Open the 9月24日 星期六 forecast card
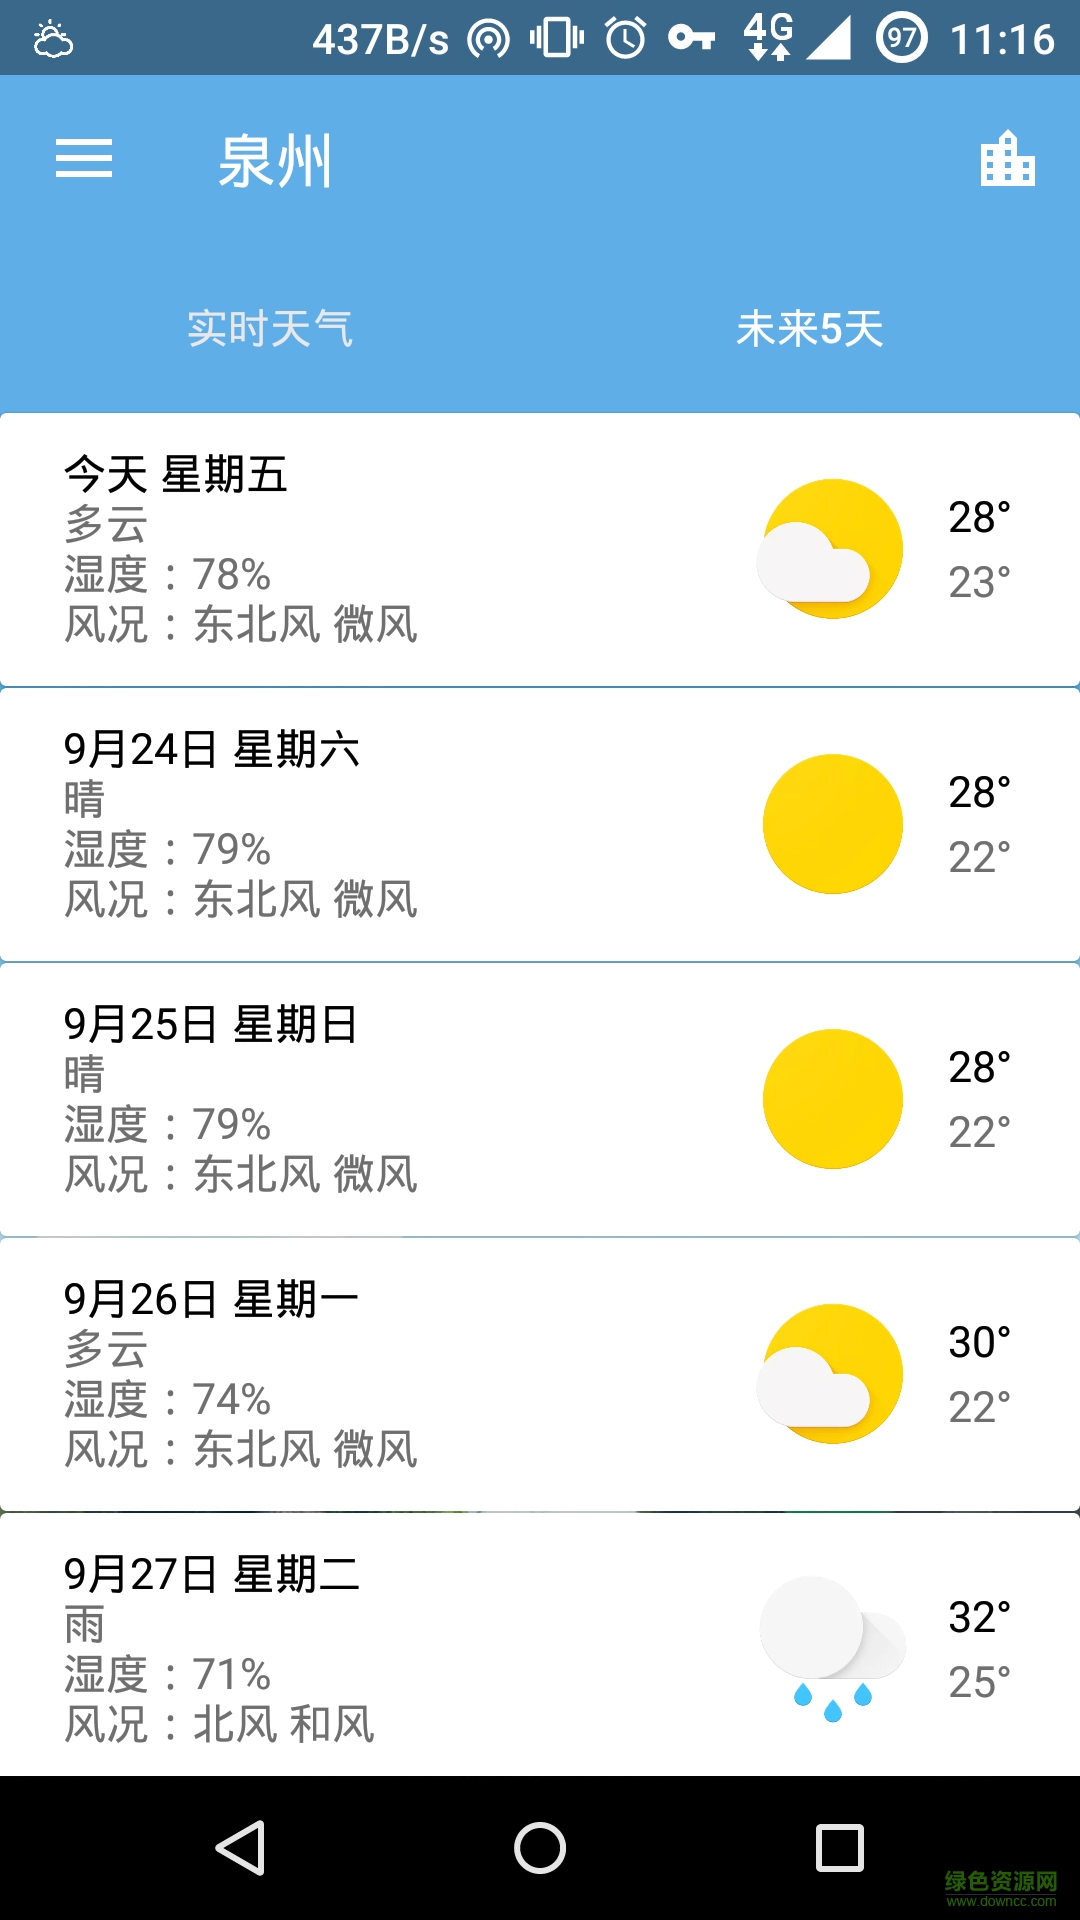Viewport: 1080px width, 1920px height. [400, 824]
